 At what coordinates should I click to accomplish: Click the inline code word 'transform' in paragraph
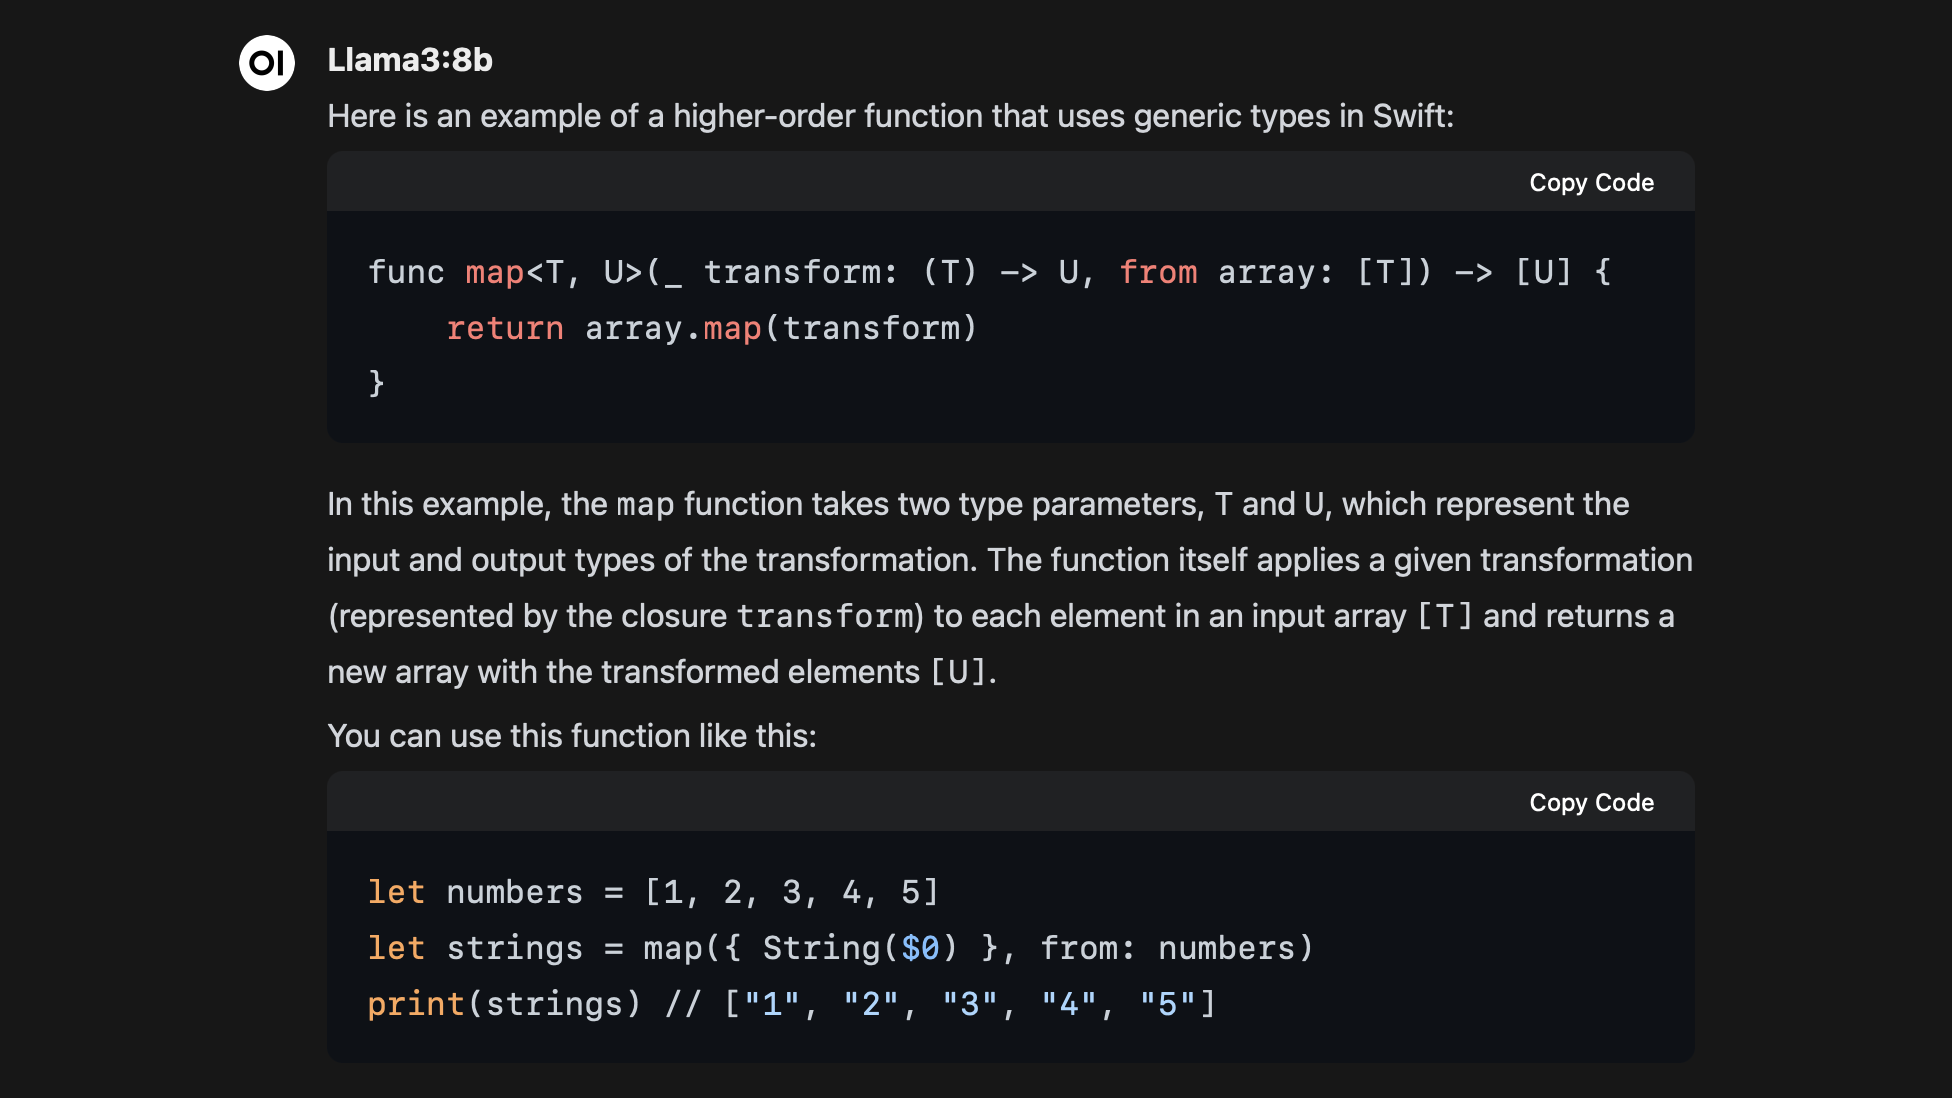pyautogui.click(x=825, y=617)
